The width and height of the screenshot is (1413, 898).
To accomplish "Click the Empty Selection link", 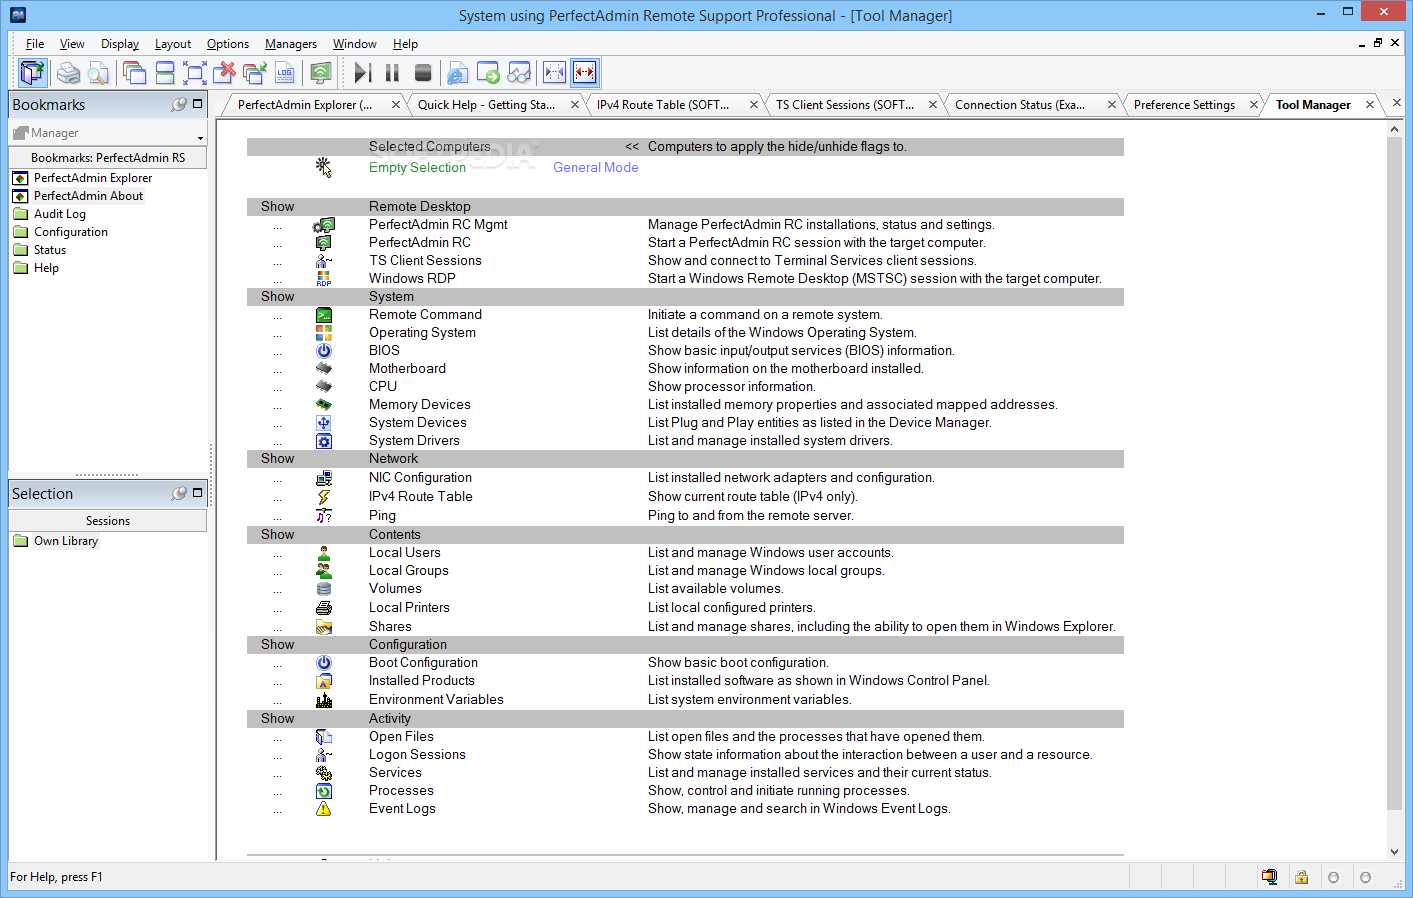I will (417, 168).
